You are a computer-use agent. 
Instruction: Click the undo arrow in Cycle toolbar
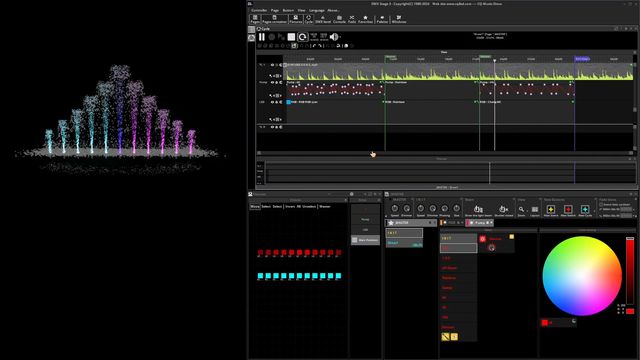click(313, 46)
